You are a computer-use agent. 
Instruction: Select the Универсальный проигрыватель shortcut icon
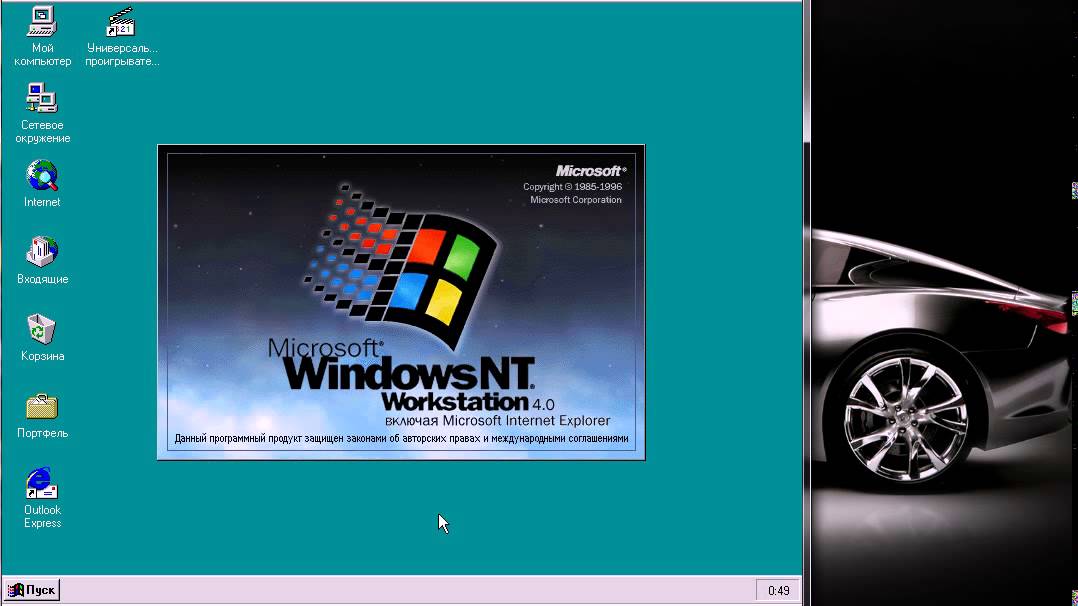pos(121,21)
